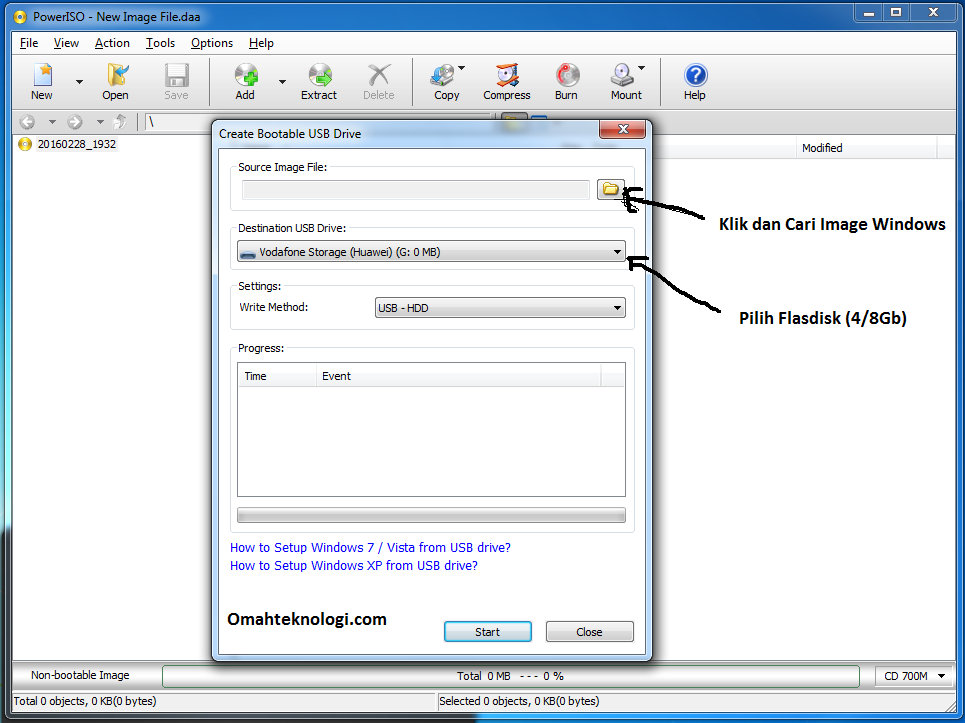
Task: Click the Modified column header
Action: pos(867,148)
